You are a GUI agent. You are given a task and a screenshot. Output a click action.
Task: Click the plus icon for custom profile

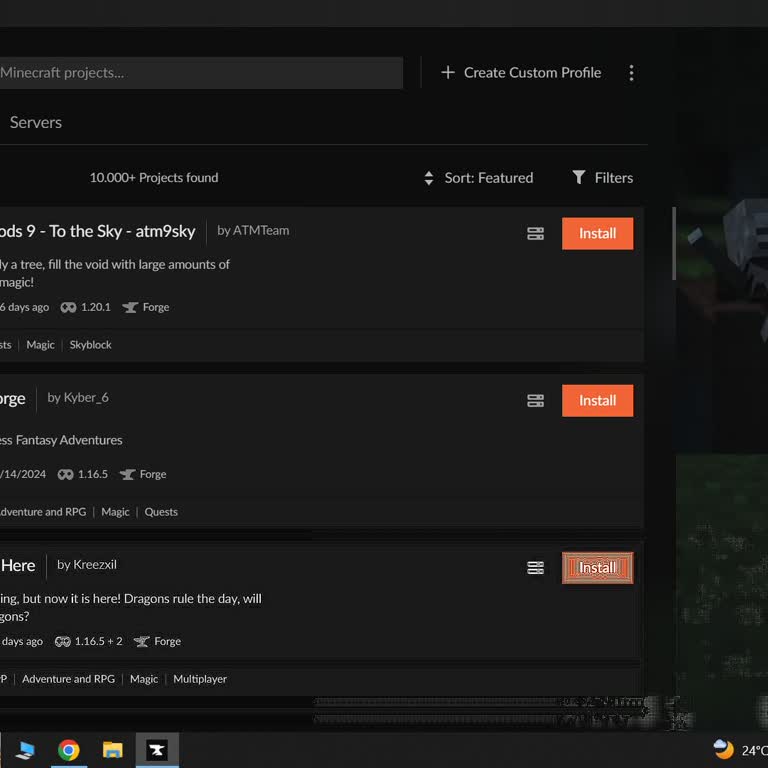click(x=448, y=72)
